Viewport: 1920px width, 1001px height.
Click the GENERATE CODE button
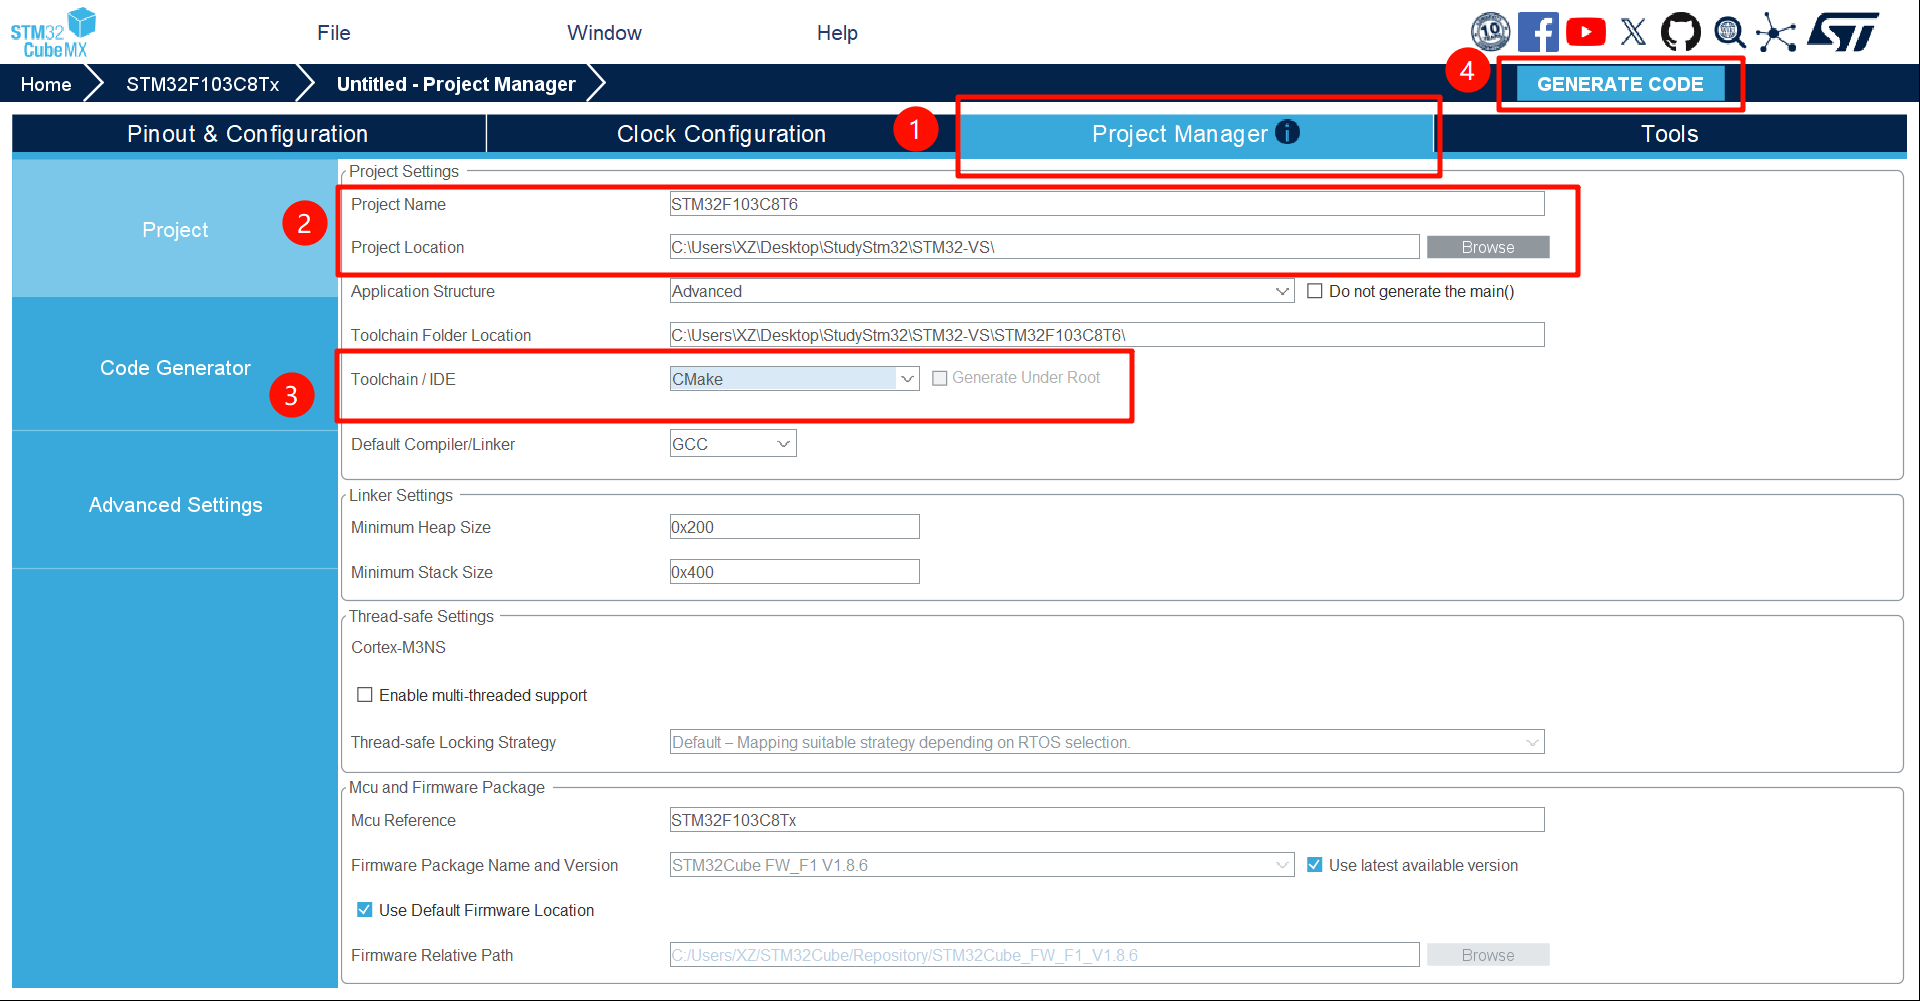point(1620,84)
